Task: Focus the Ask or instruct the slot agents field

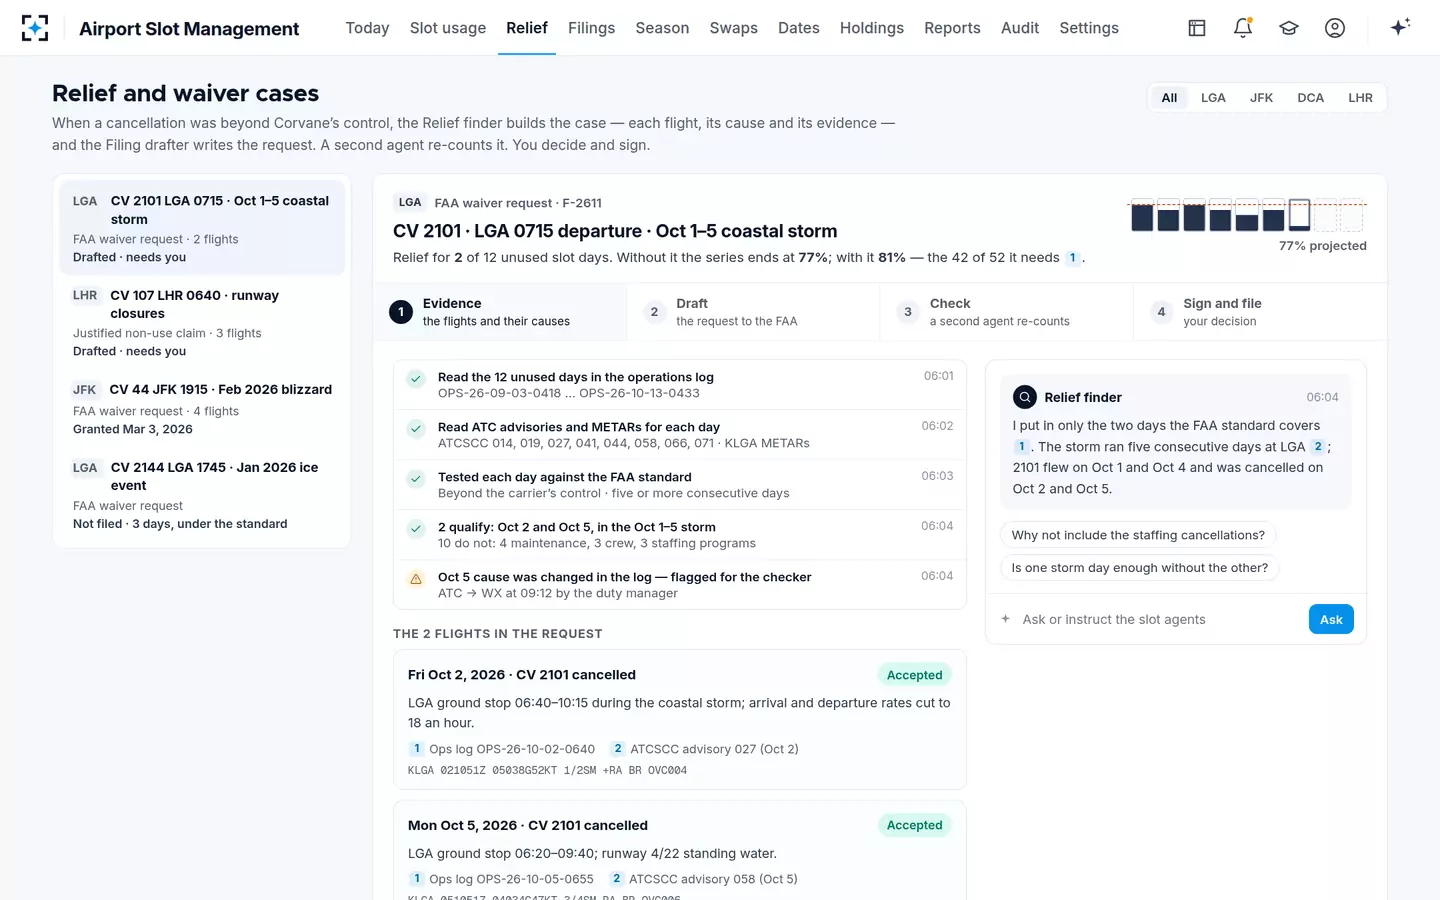Action: pyautogui.click(x=1160, y=619)
